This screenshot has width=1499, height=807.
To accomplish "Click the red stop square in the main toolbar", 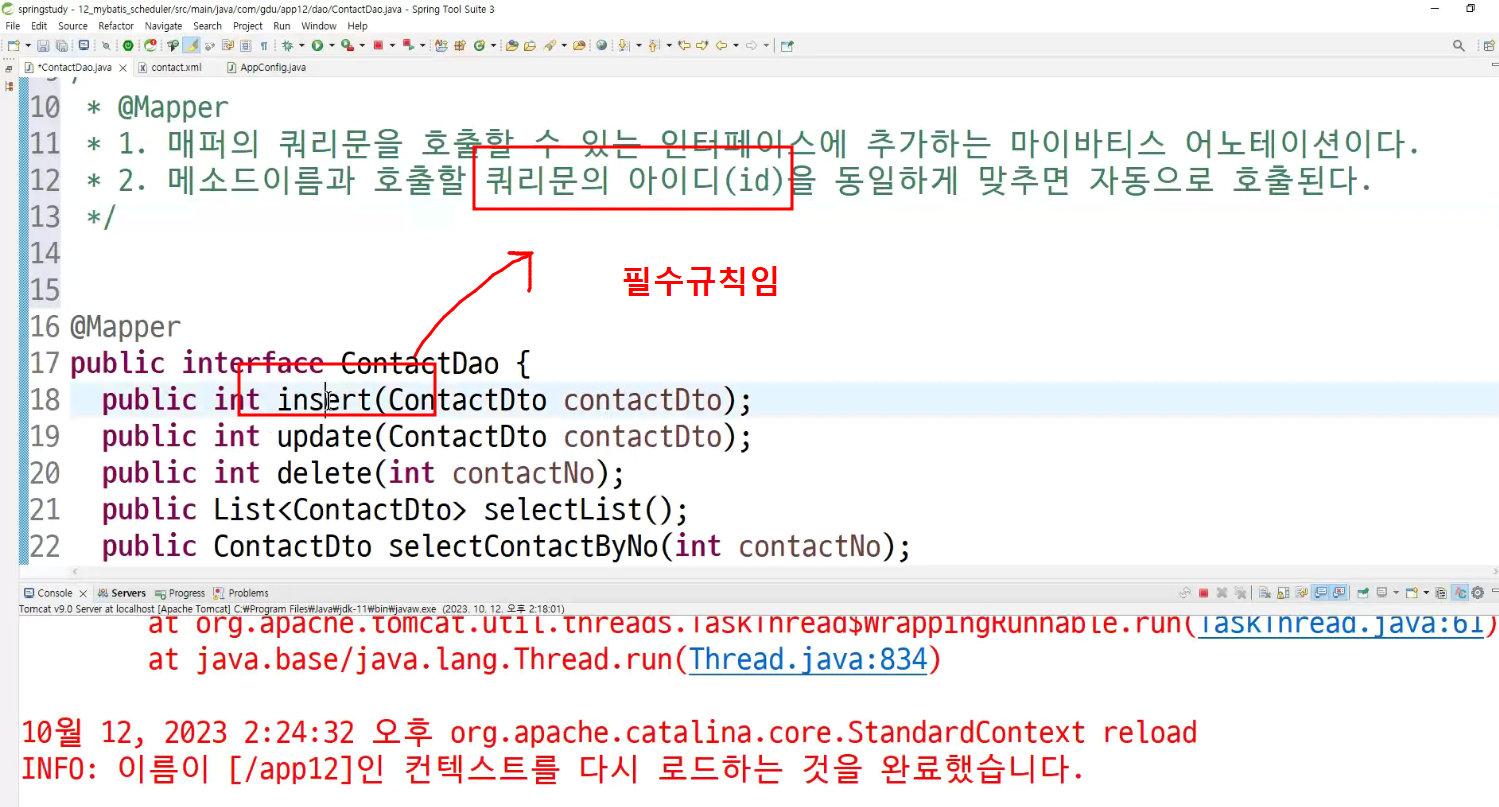I will pyautogui.click(x=378, y=45).
